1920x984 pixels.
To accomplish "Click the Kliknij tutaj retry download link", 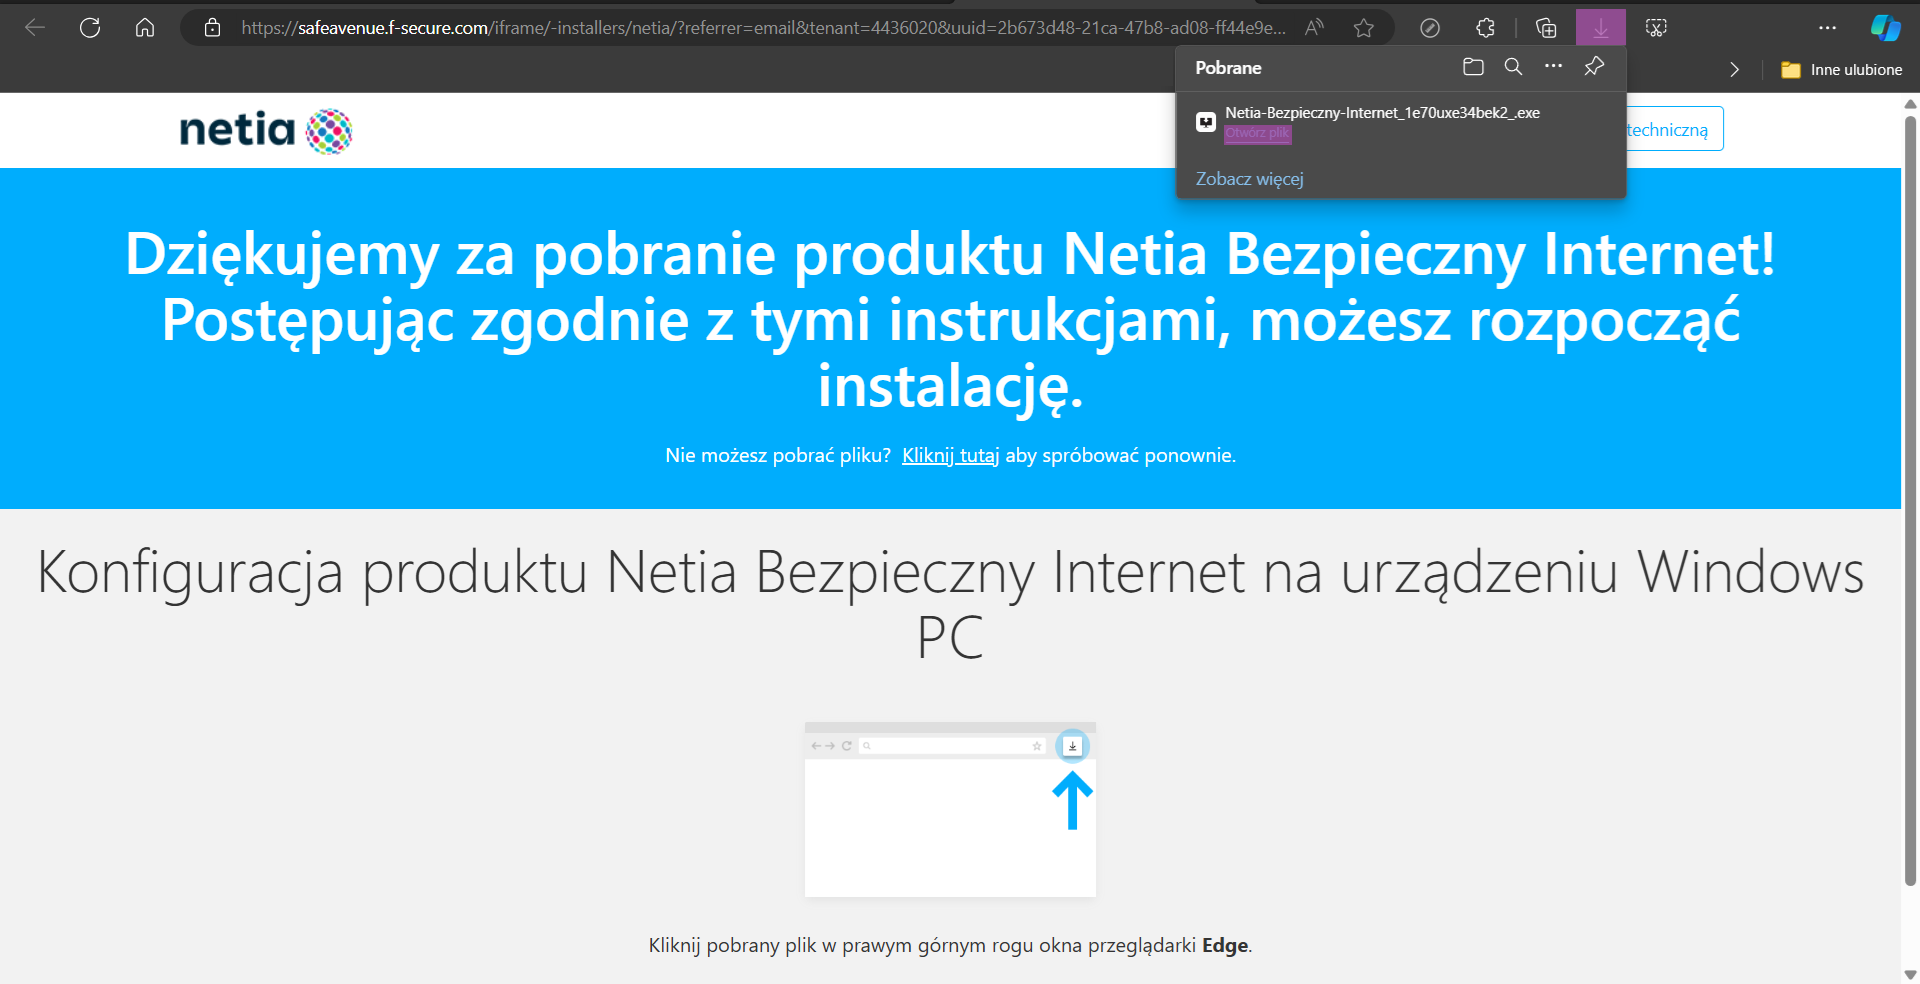I will tap(950, 456).
